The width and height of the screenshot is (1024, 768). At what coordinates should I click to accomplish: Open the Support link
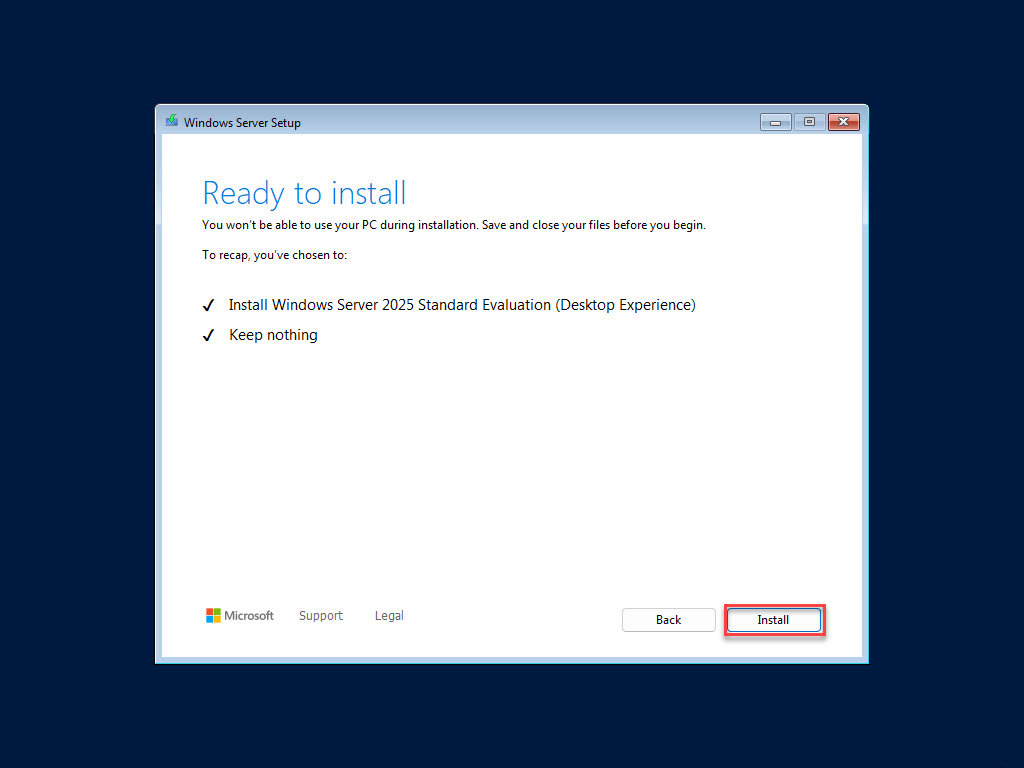pyautogui.click(x=321, y=616)
